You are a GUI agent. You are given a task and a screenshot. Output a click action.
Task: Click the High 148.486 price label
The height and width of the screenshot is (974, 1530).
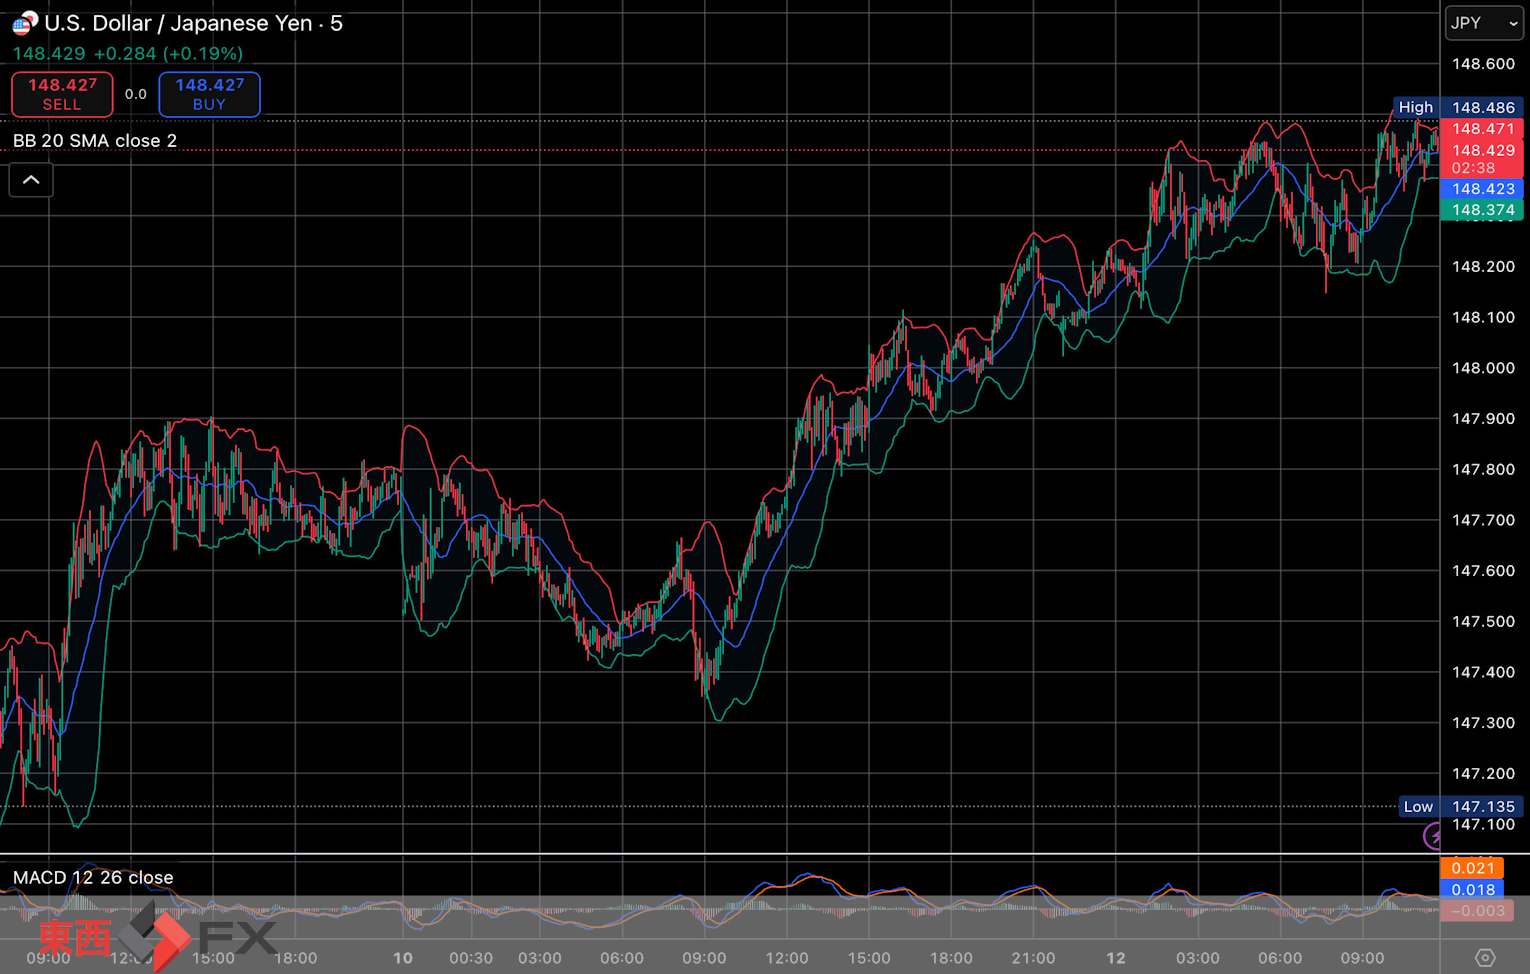click(1458, 107)
